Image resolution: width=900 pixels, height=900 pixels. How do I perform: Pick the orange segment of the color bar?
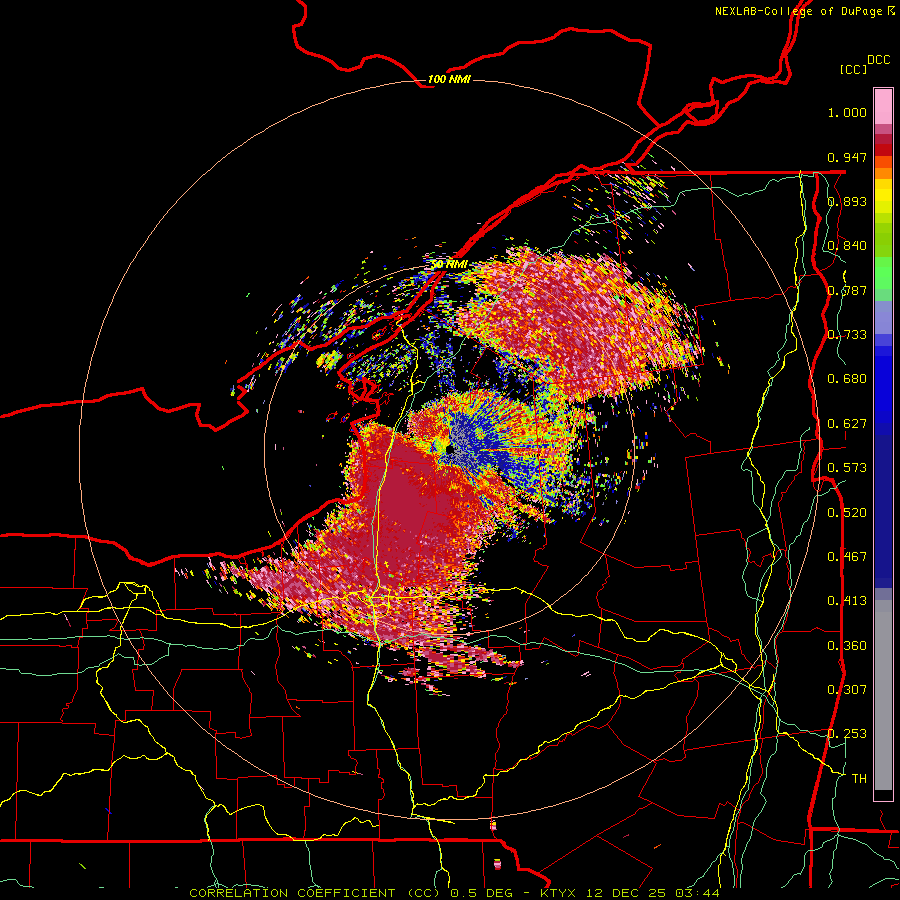coord(883,173)
